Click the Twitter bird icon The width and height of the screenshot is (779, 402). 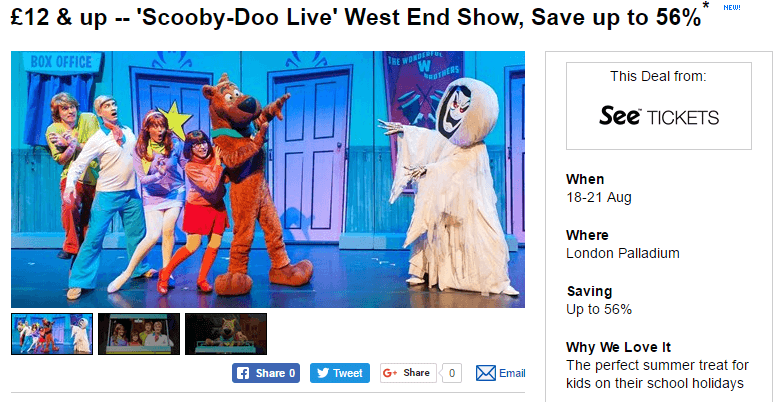[x=323, y=373]
